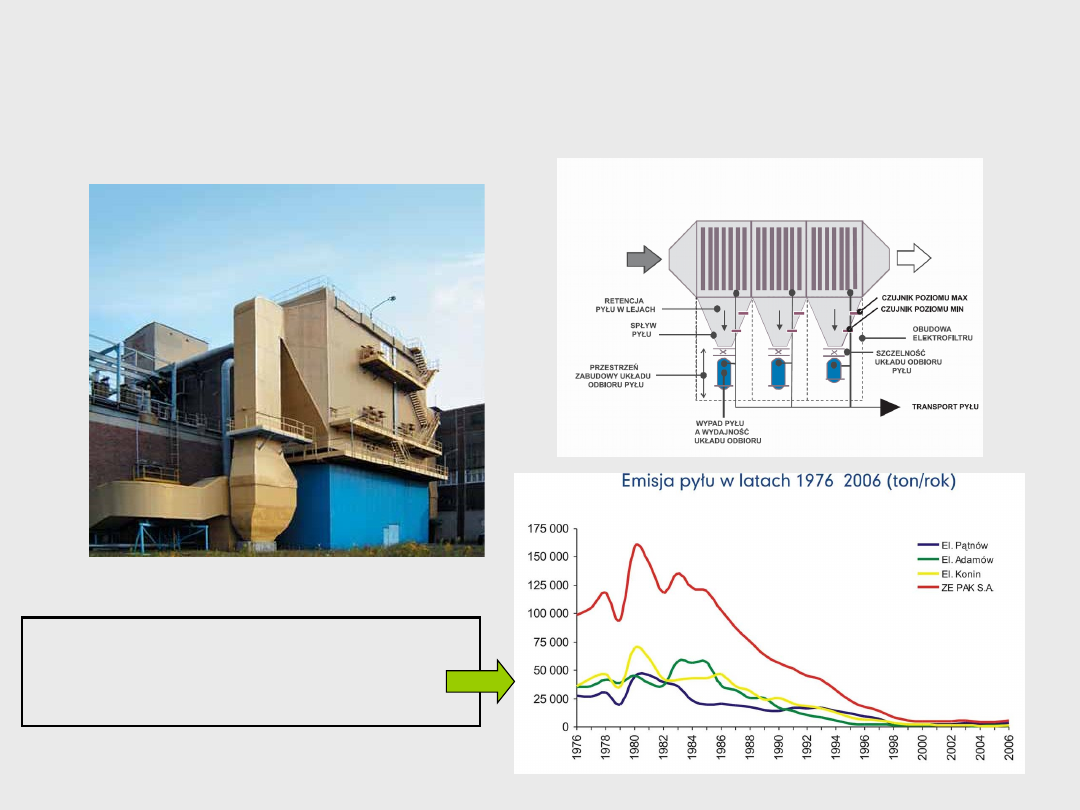
Task: Select the power plant building photo
Action: 287,370
